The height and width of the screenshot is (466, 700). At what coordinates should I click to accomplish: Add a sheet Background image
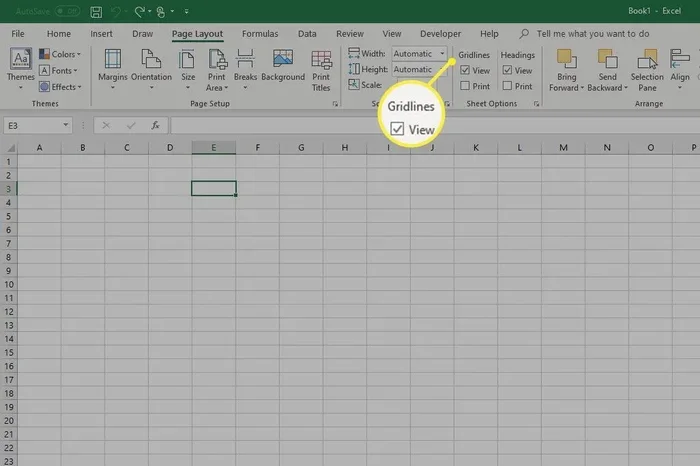[283, 66]
